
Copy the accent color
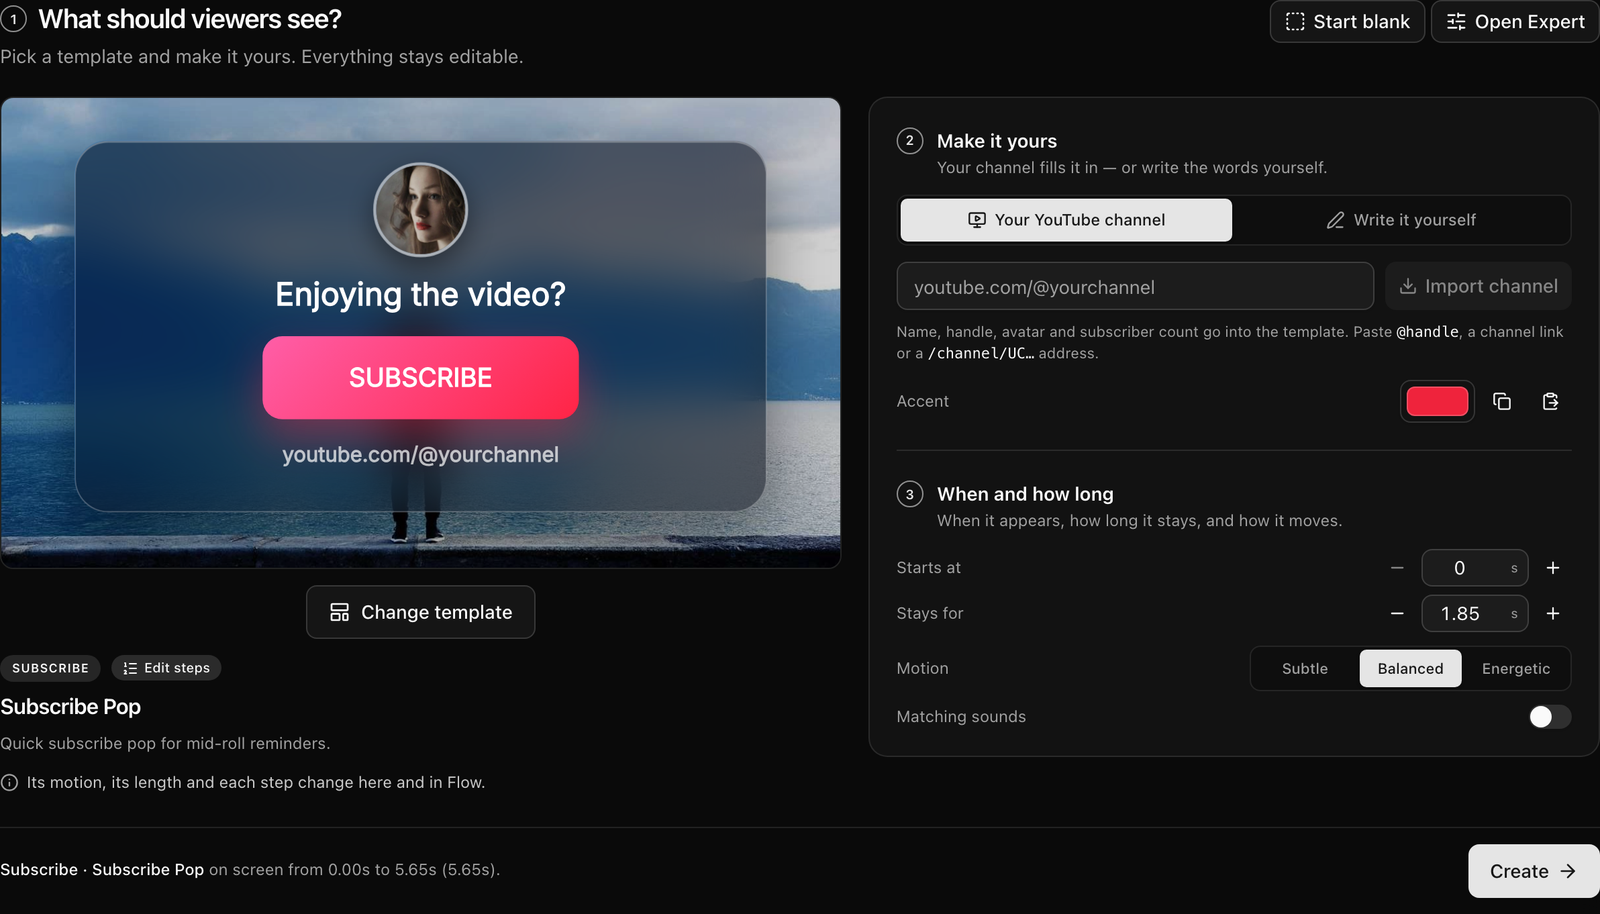[1502, 401]
